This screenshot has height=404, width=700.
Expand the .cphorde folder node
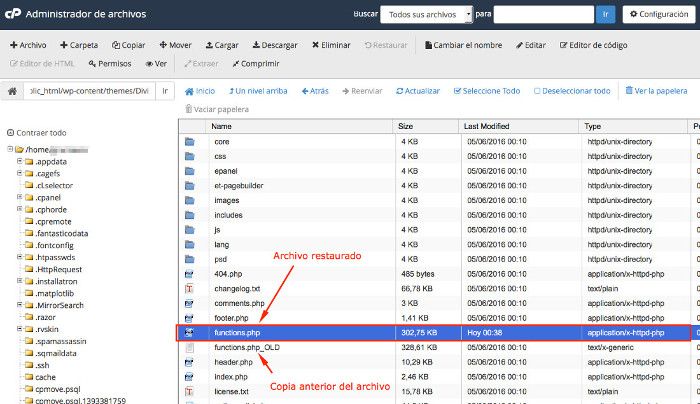pos(20,208)
